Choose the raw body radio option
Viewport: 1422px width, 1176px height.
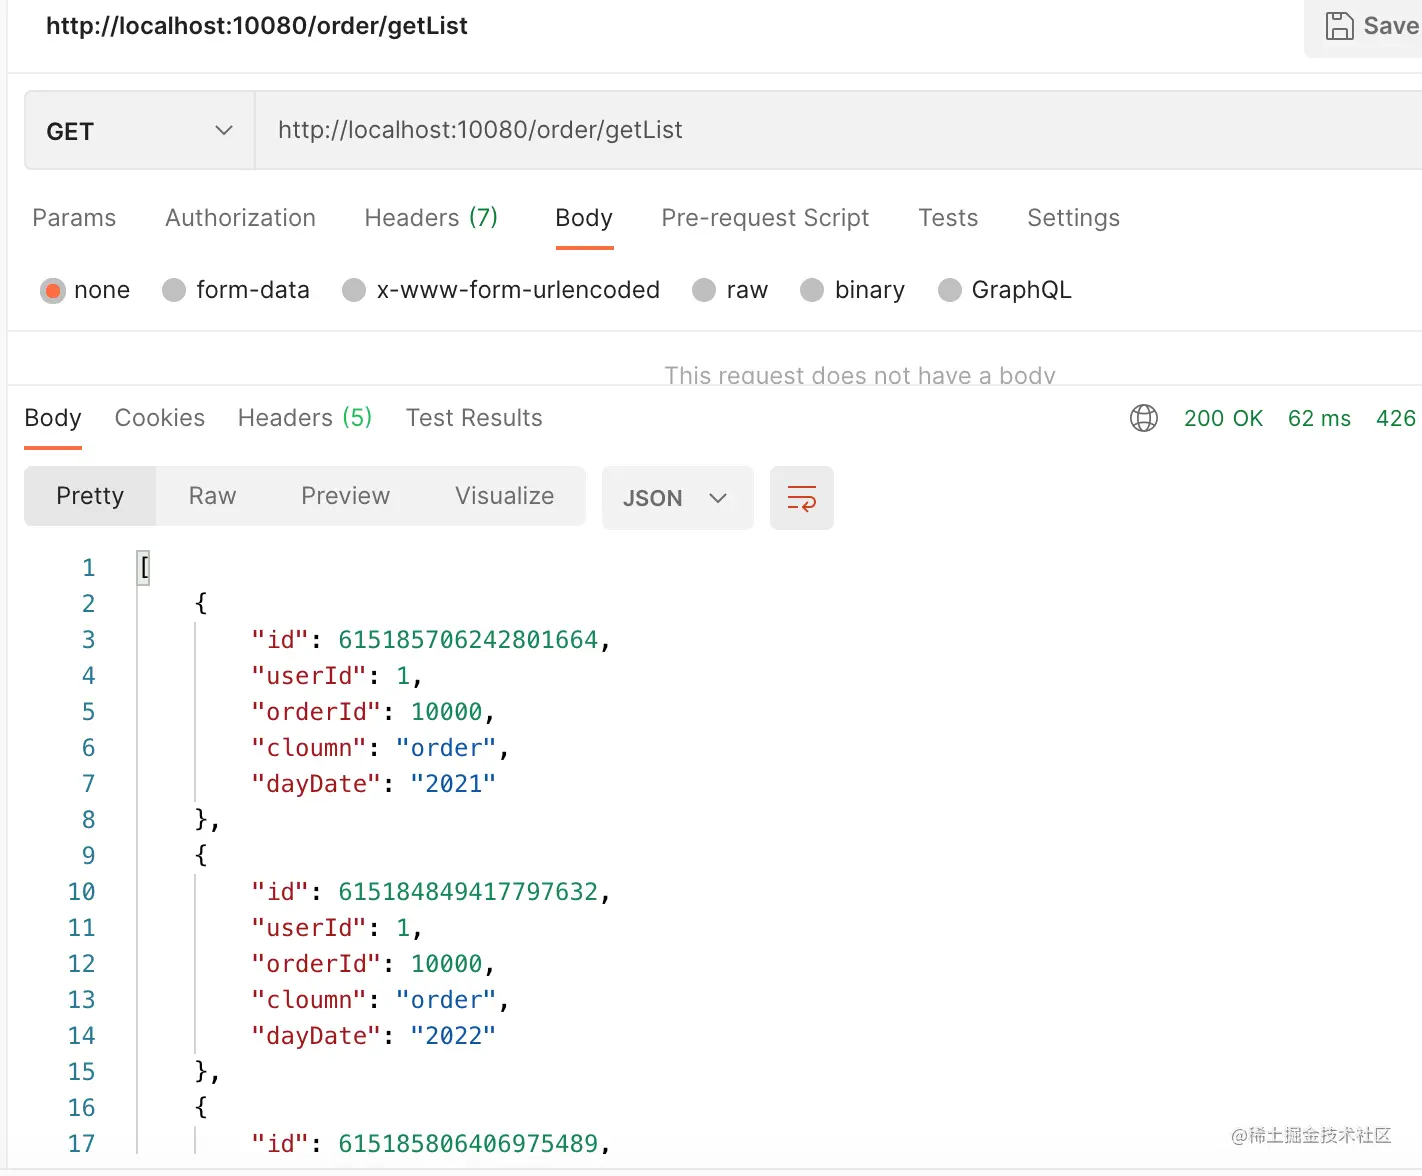click(704, 290)
